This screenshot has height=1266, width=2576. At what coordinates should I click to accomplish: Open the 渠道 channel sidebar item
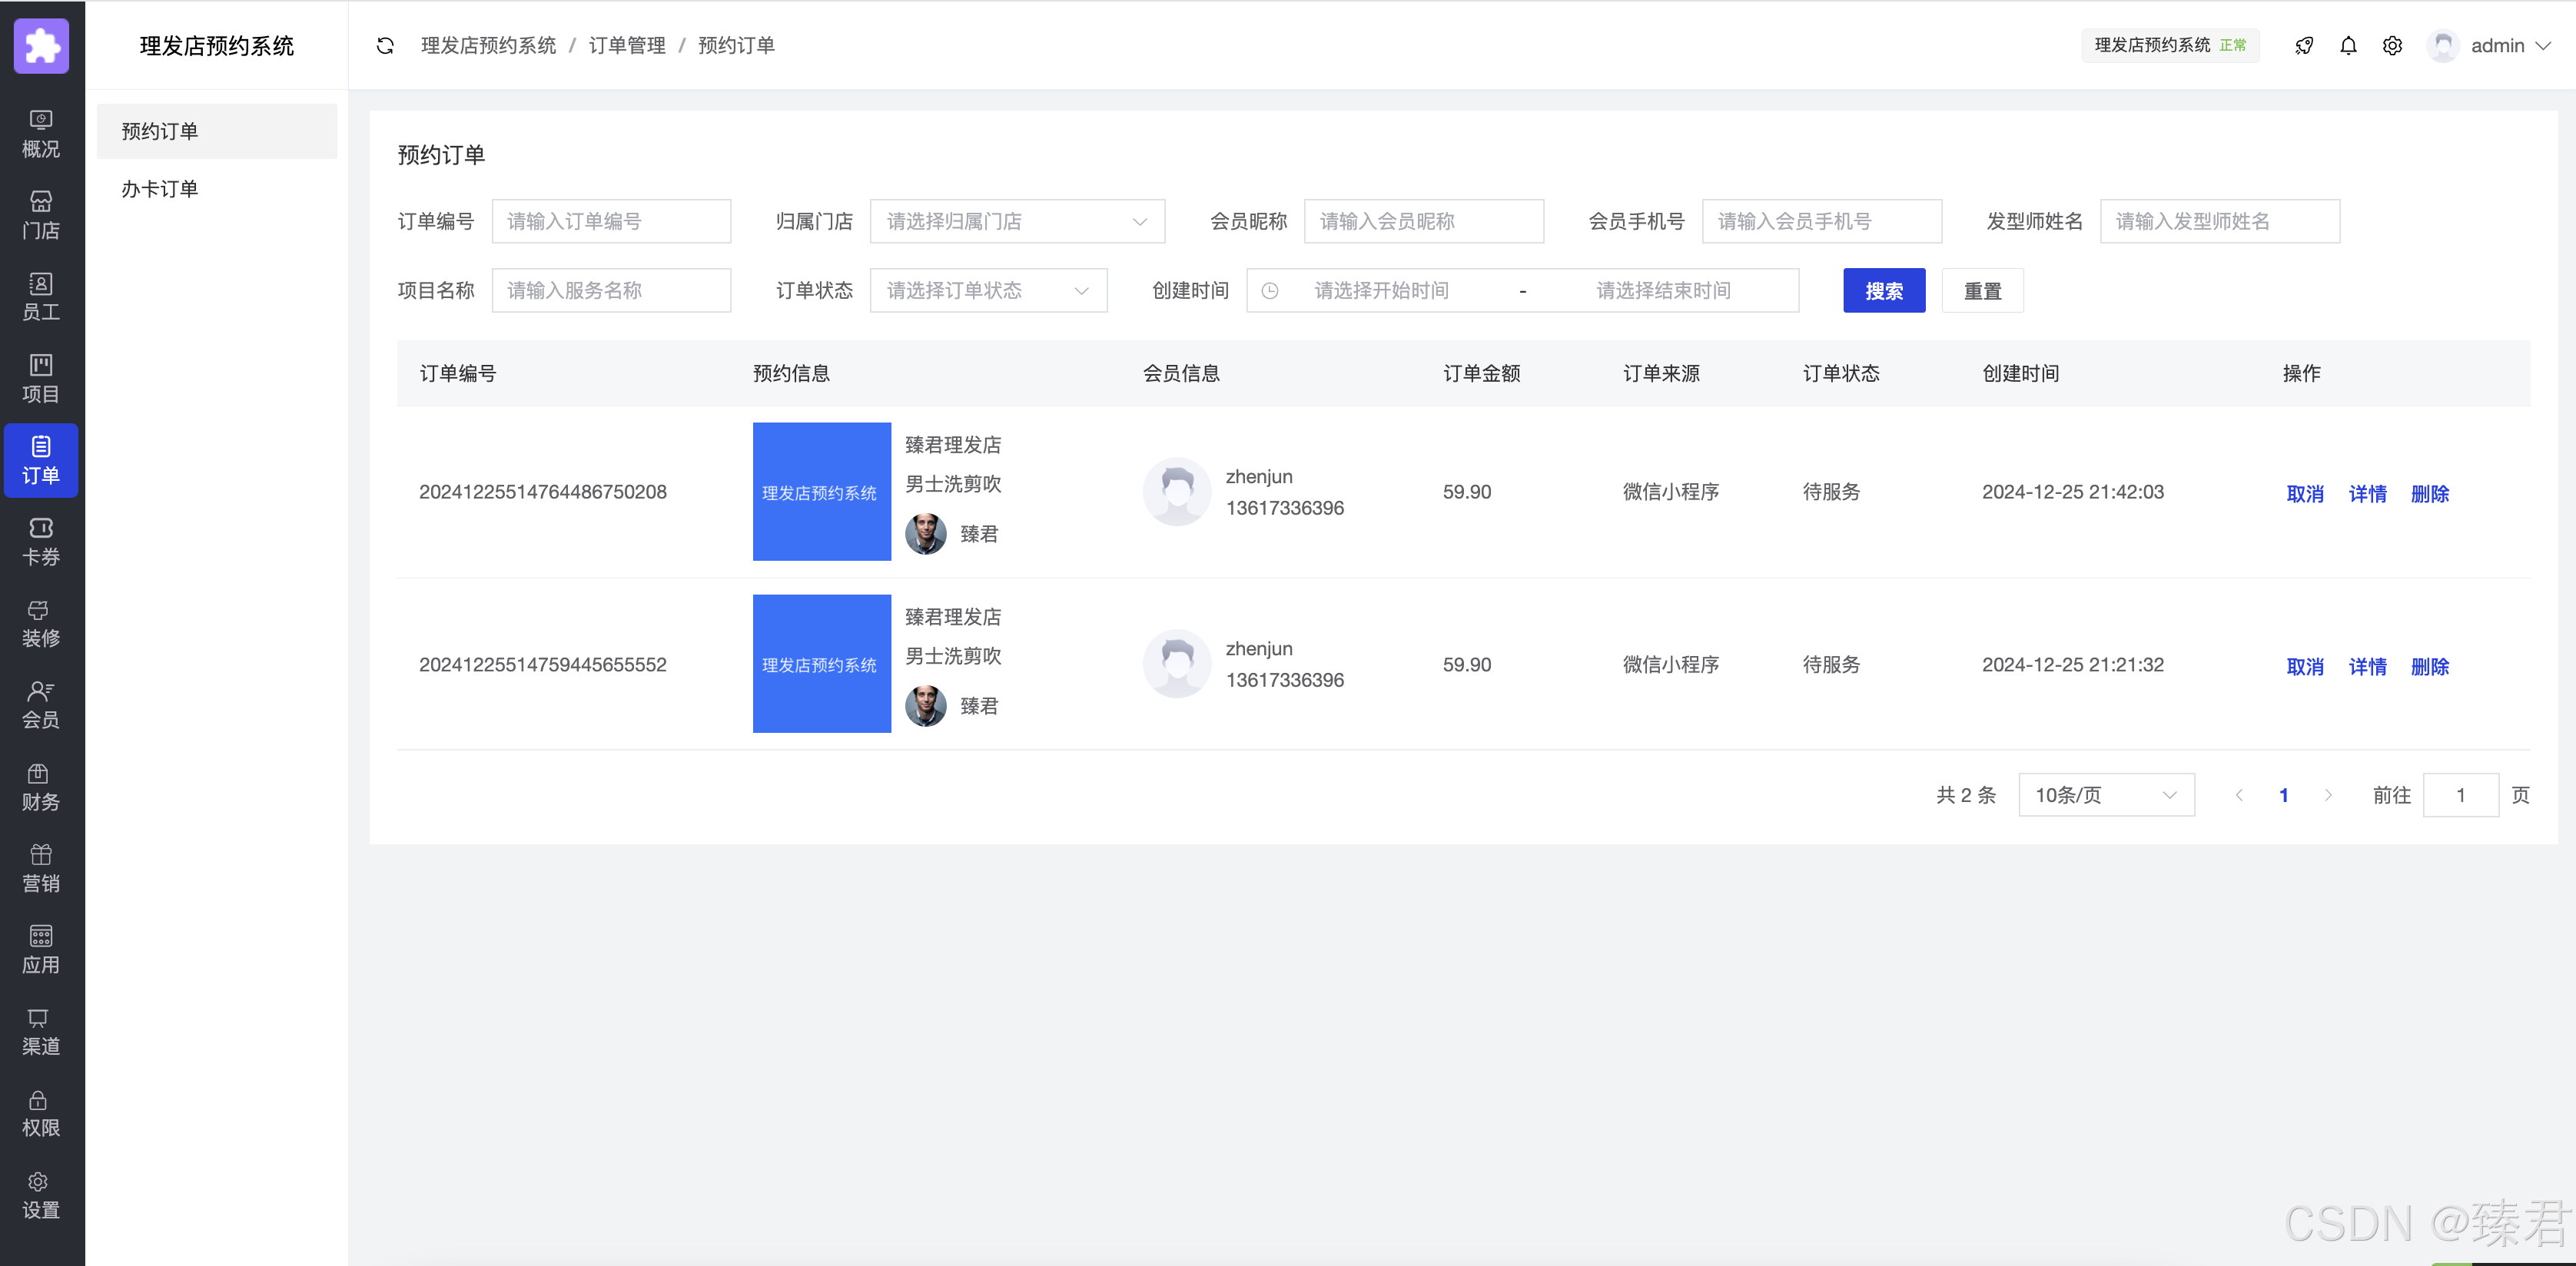[x=41, y=1031]
